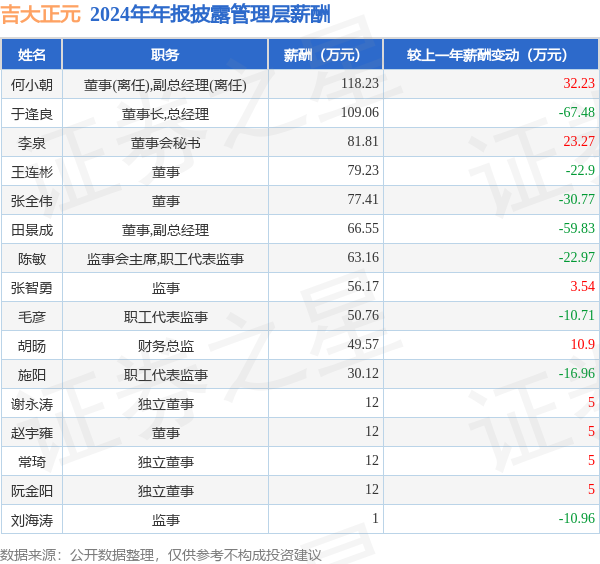Click the 吉大正元 company name in title

click(x=41, y=15)
